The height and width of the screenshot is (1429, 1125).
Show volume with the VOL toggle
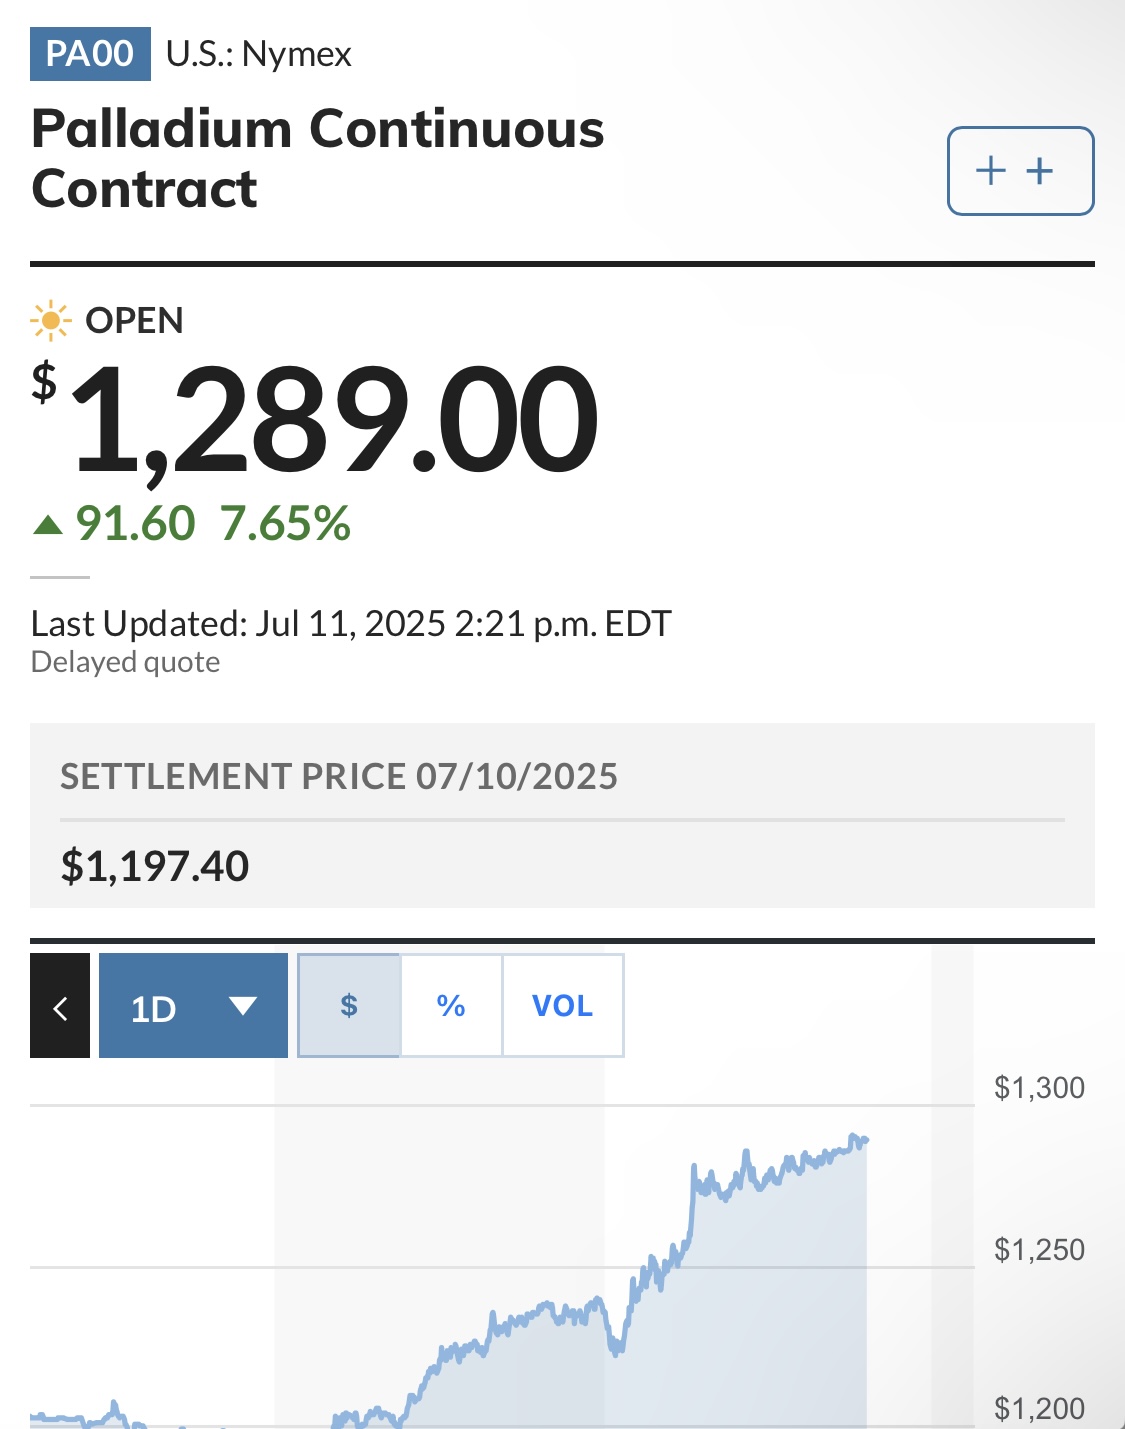(563, 1005)
